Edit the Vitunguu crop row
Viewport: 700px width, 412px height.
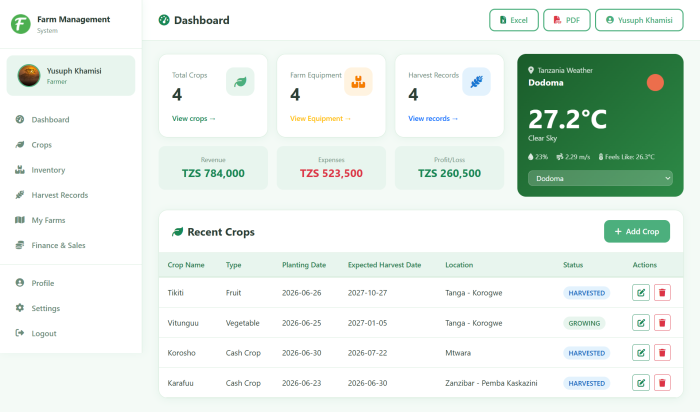coord(641,323)
